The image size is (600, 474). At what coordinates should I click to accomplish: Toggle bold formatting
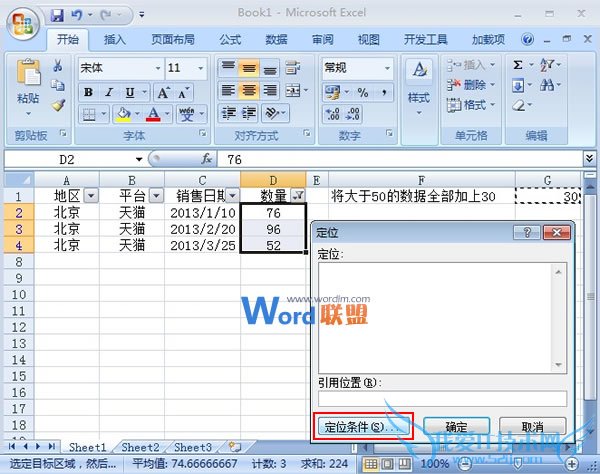pyautogui.click(x=88, y=92)
